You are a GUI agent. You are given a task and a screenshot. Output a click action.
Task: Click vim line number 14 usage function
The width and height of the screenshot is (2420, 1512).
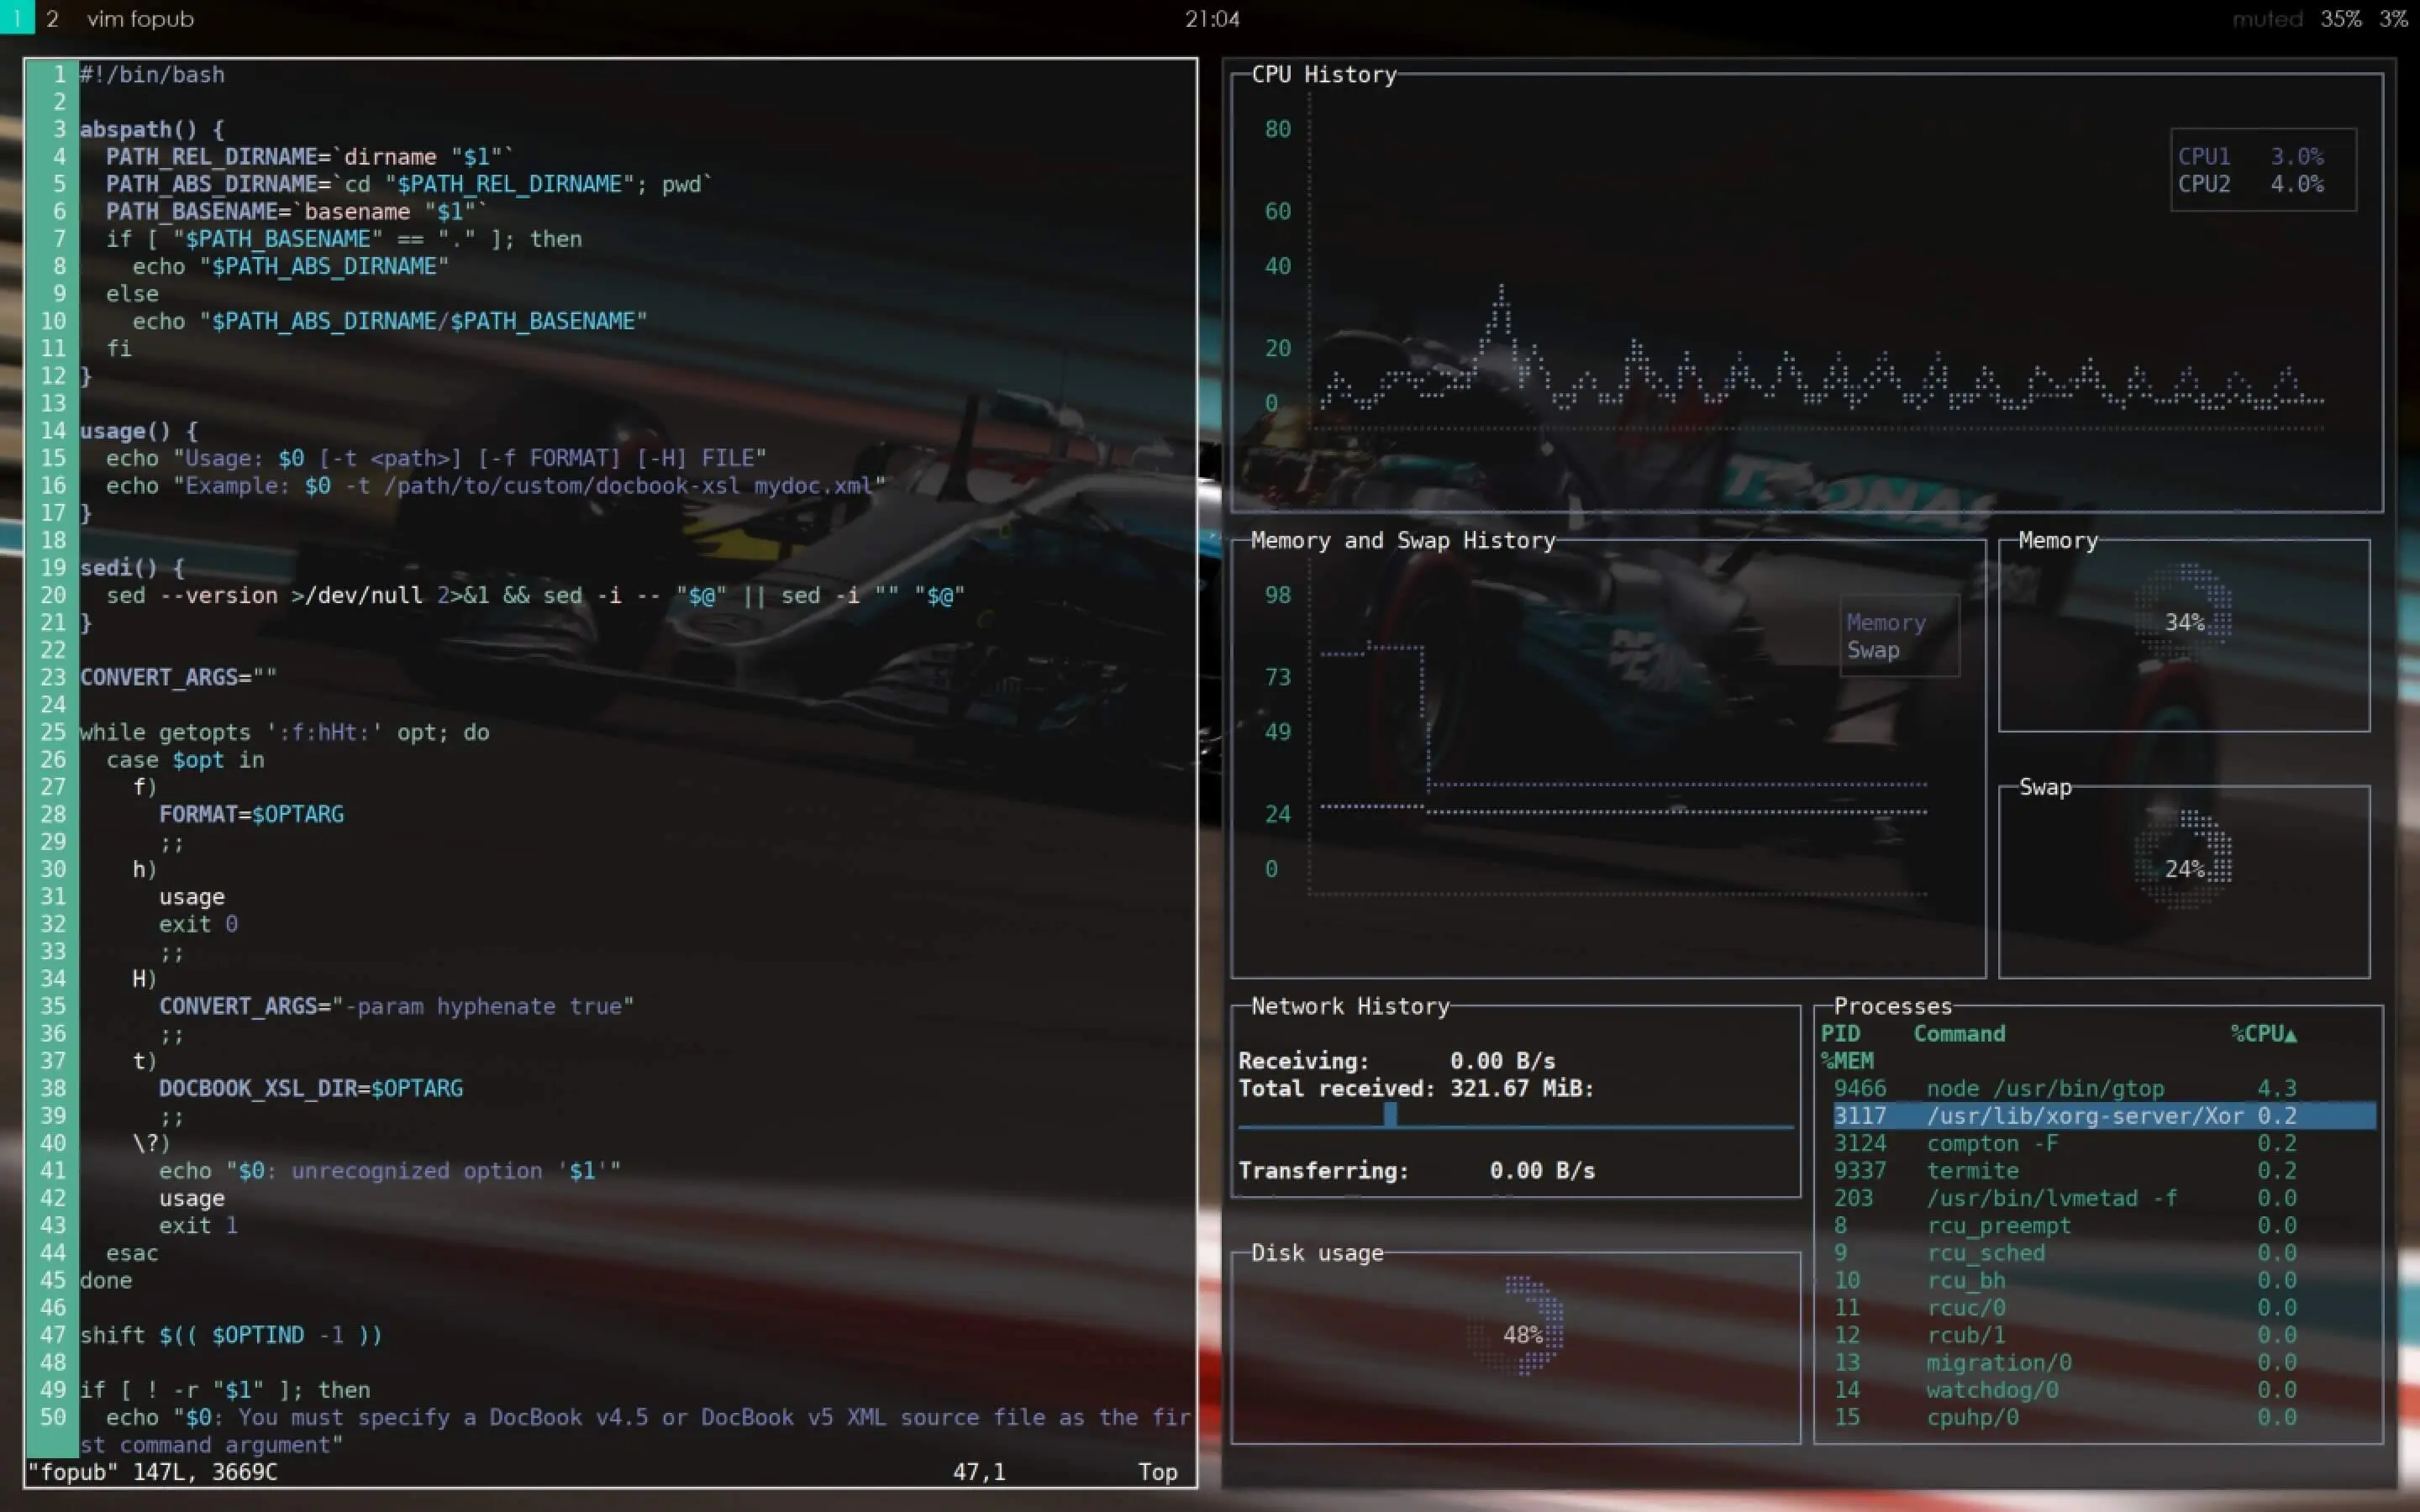click(53, 430)
